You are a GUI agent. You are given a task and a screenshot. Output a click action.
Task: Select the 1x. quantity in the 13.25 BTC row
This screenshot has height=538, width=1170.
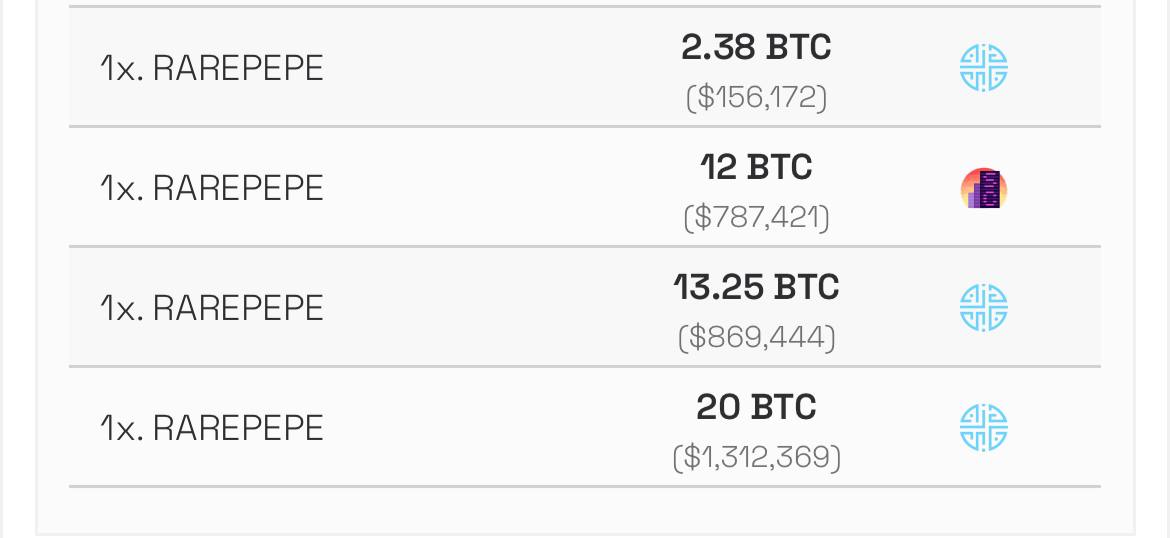pos(122,308)
